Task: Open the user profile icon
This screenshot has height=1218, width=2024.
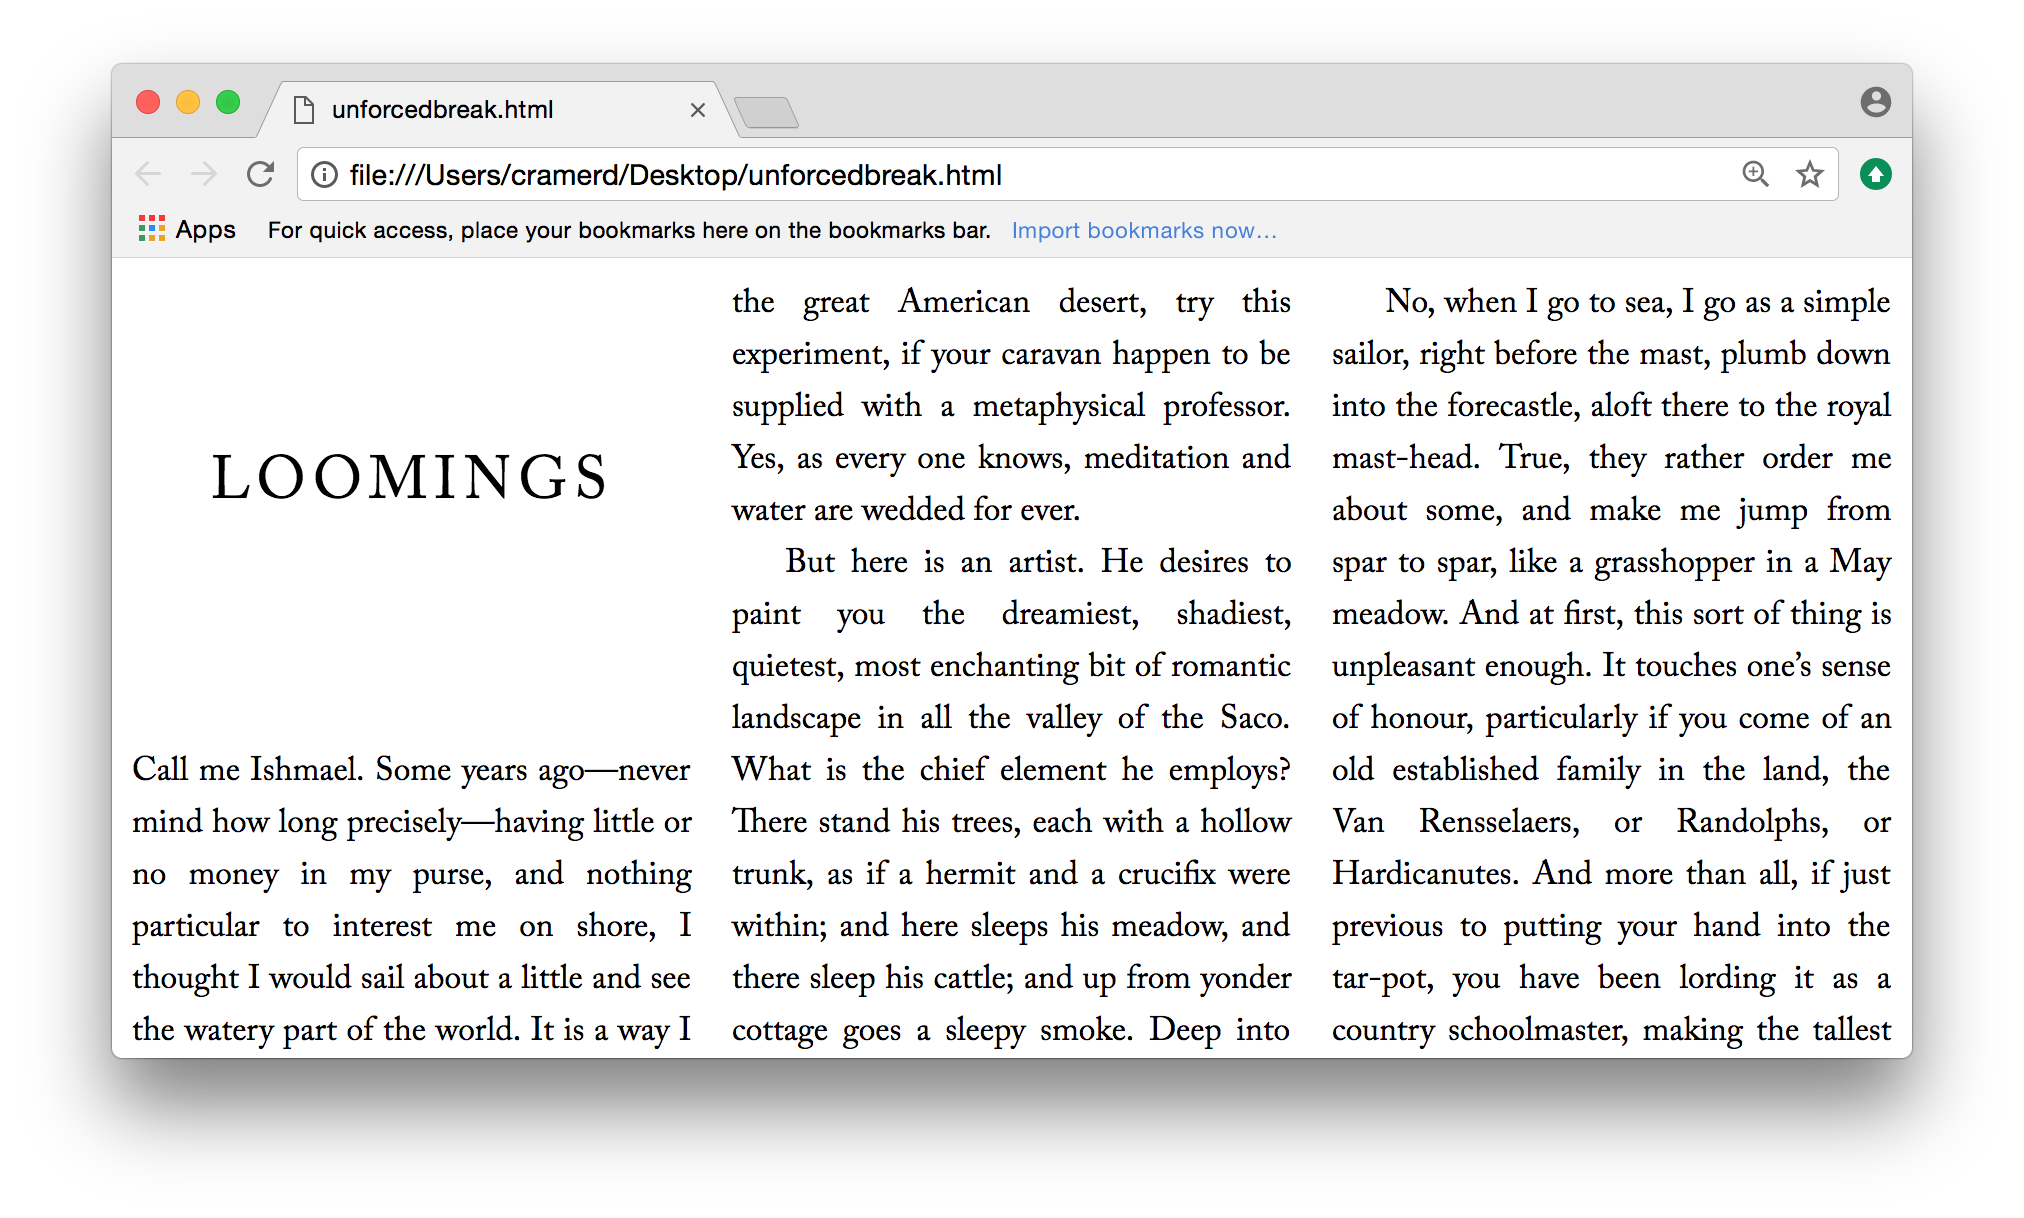Action: pyautogui.click(x=1875, y=102)
